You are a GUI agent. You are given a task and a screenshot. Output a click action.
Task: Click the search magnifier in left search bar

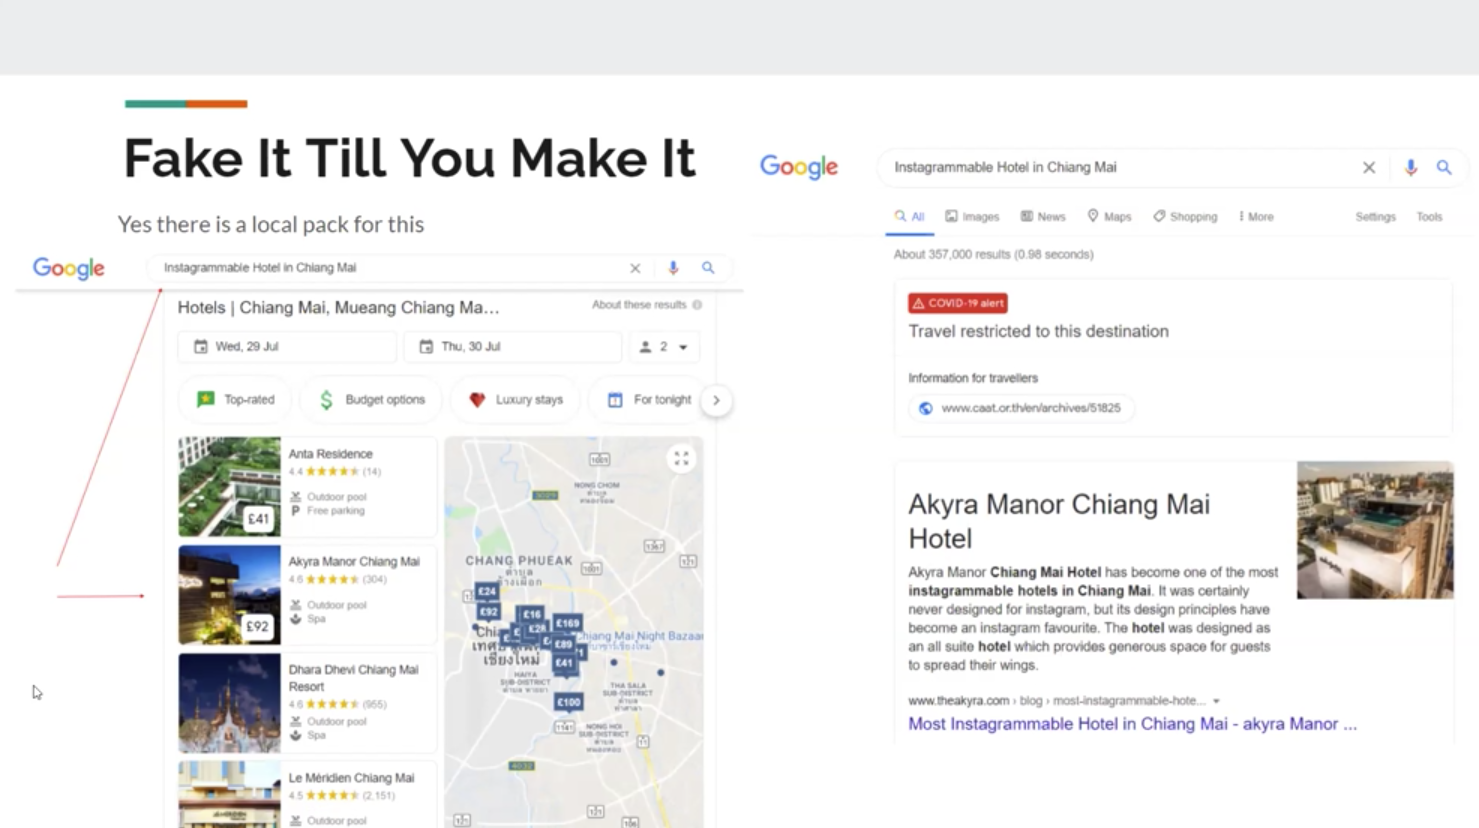[x=708, y=268]
